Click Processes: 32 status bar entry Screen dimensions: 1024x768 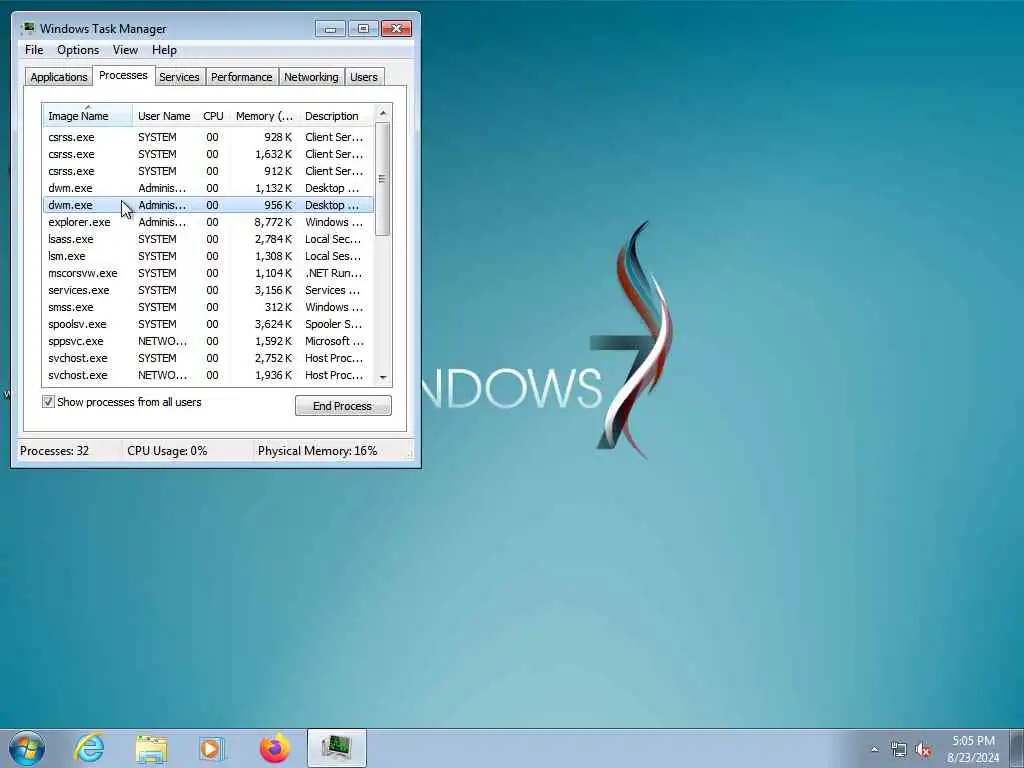55,451
